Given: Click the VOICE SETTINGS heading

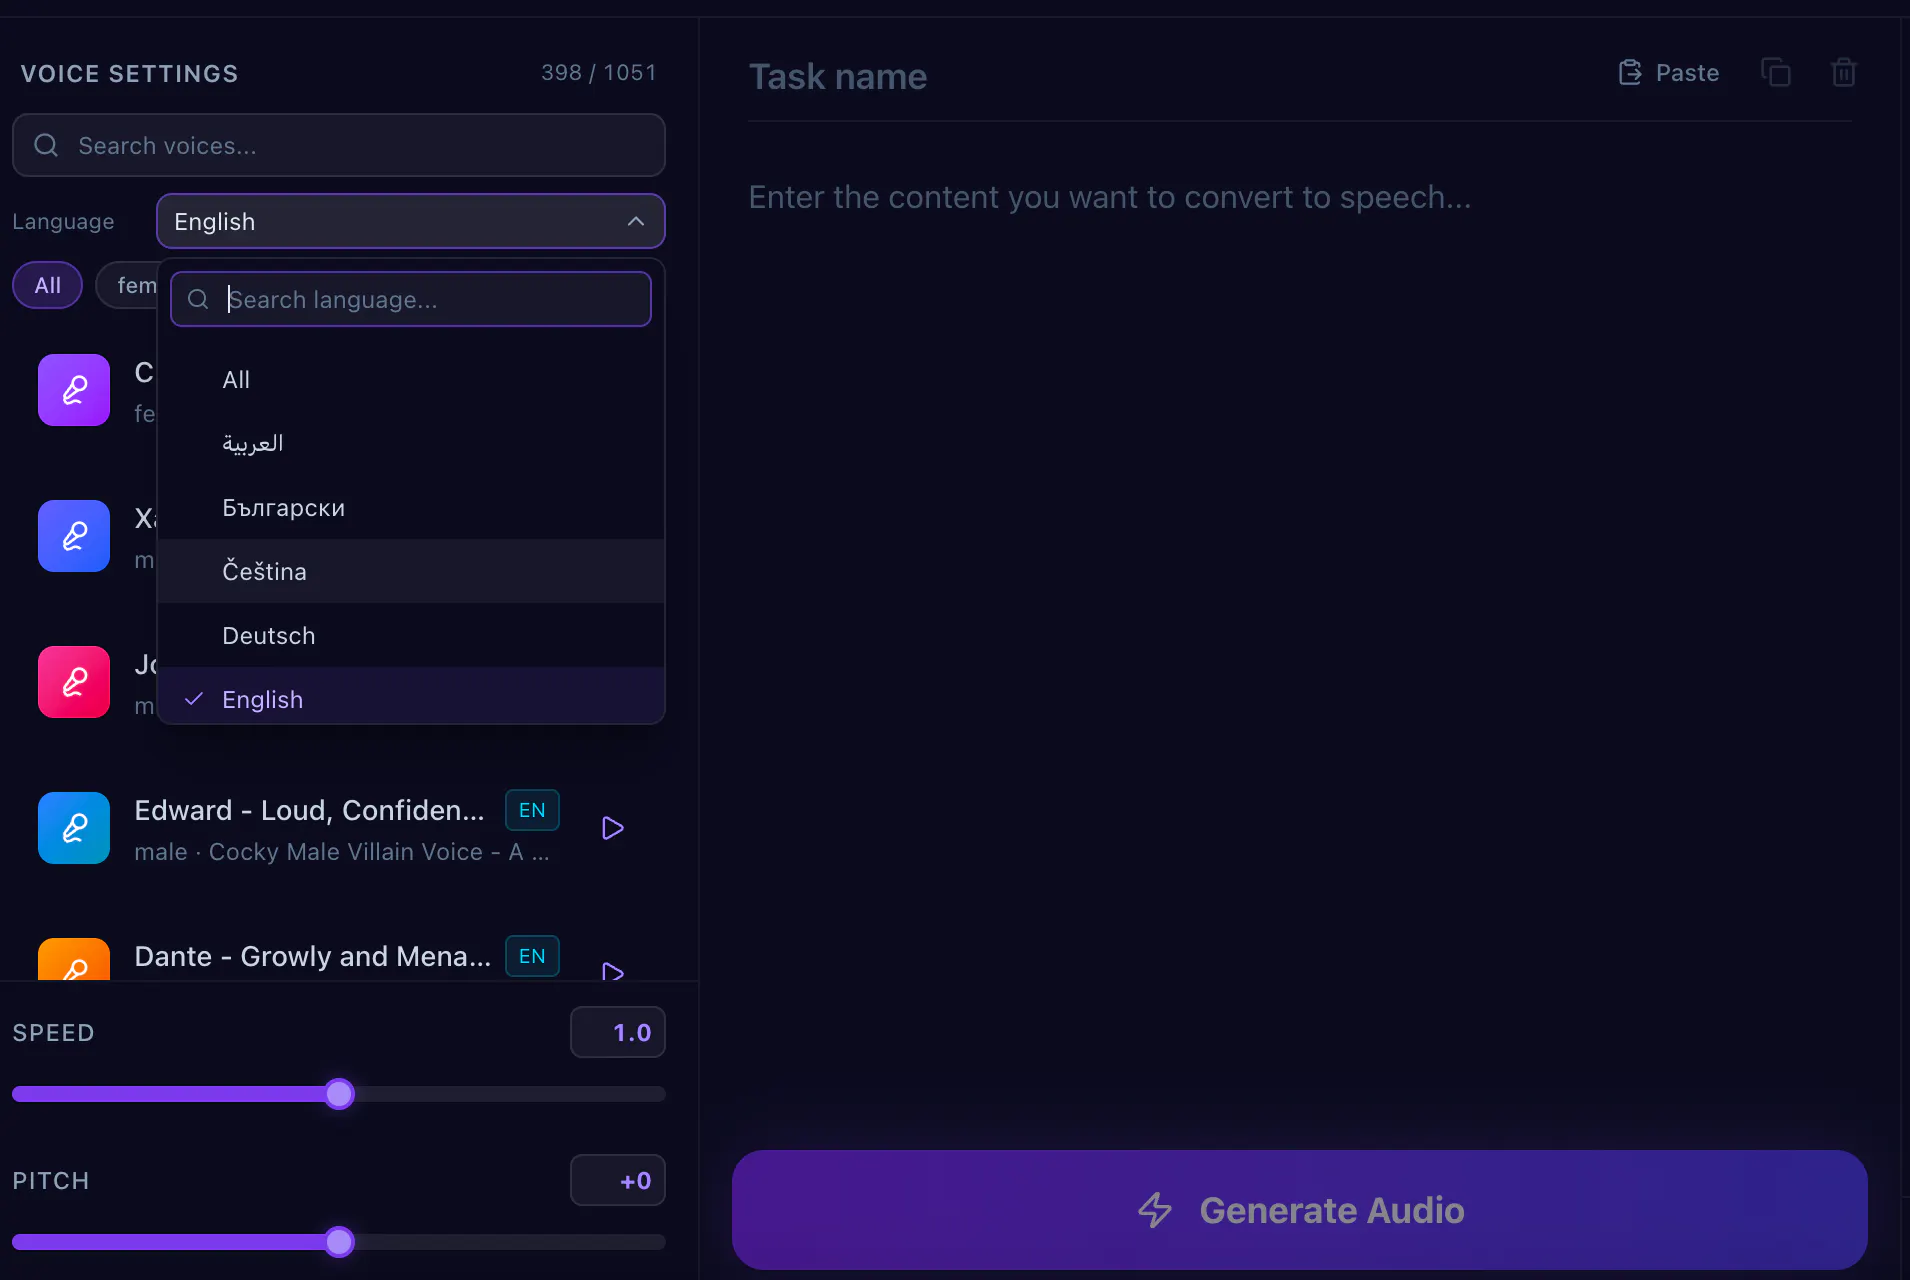Looking at the screenshot, I should 129,74.
